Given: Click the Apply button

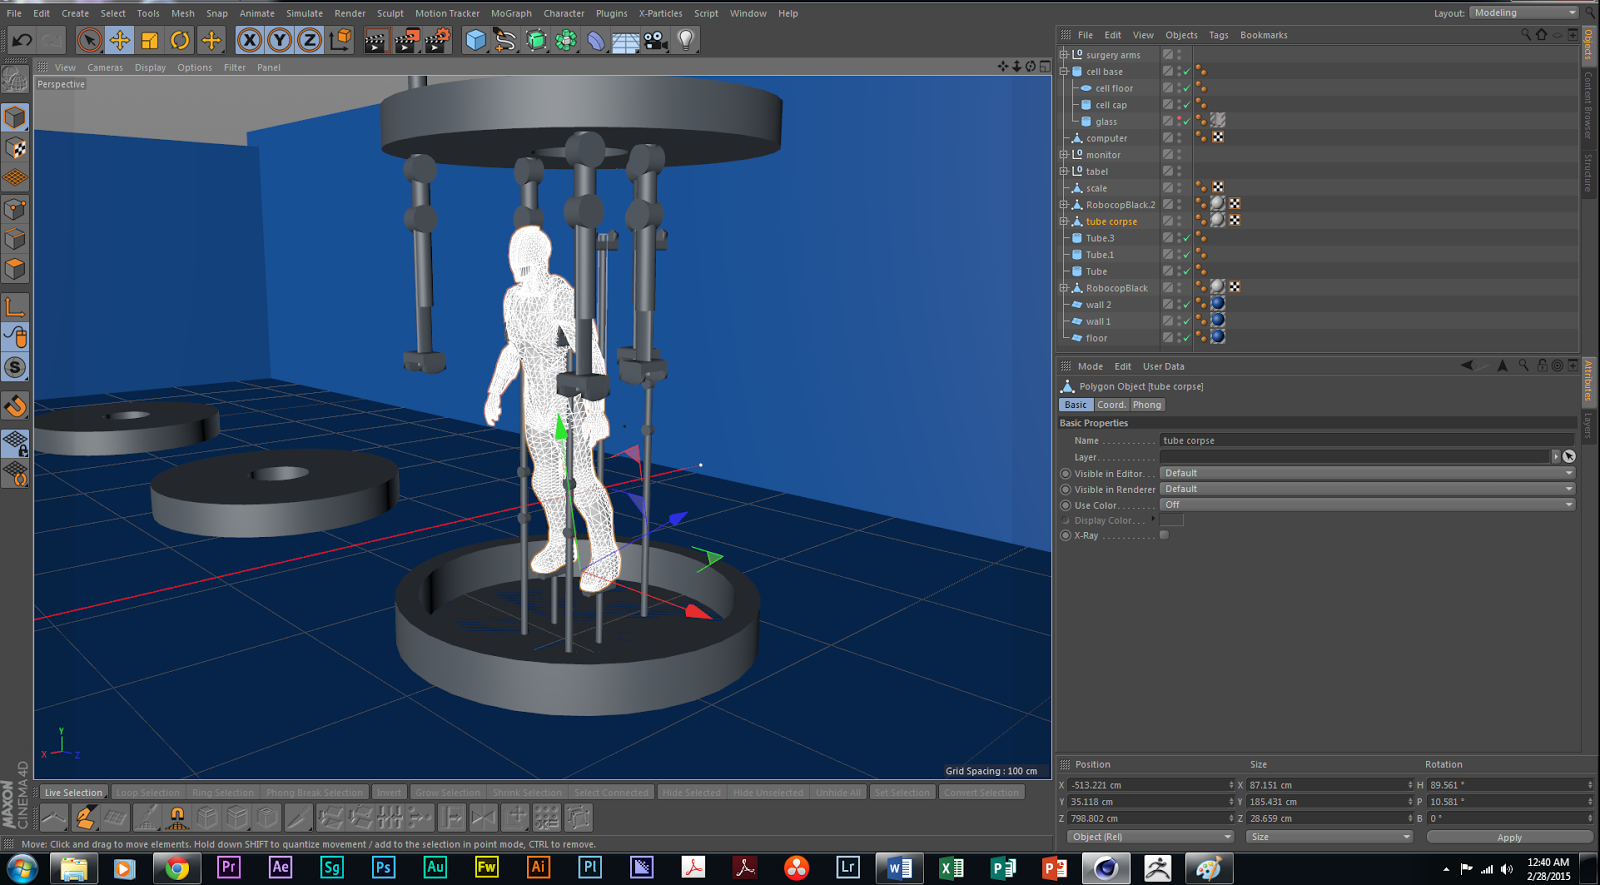Looking at the screenshot, I should tap(1509, 837).
